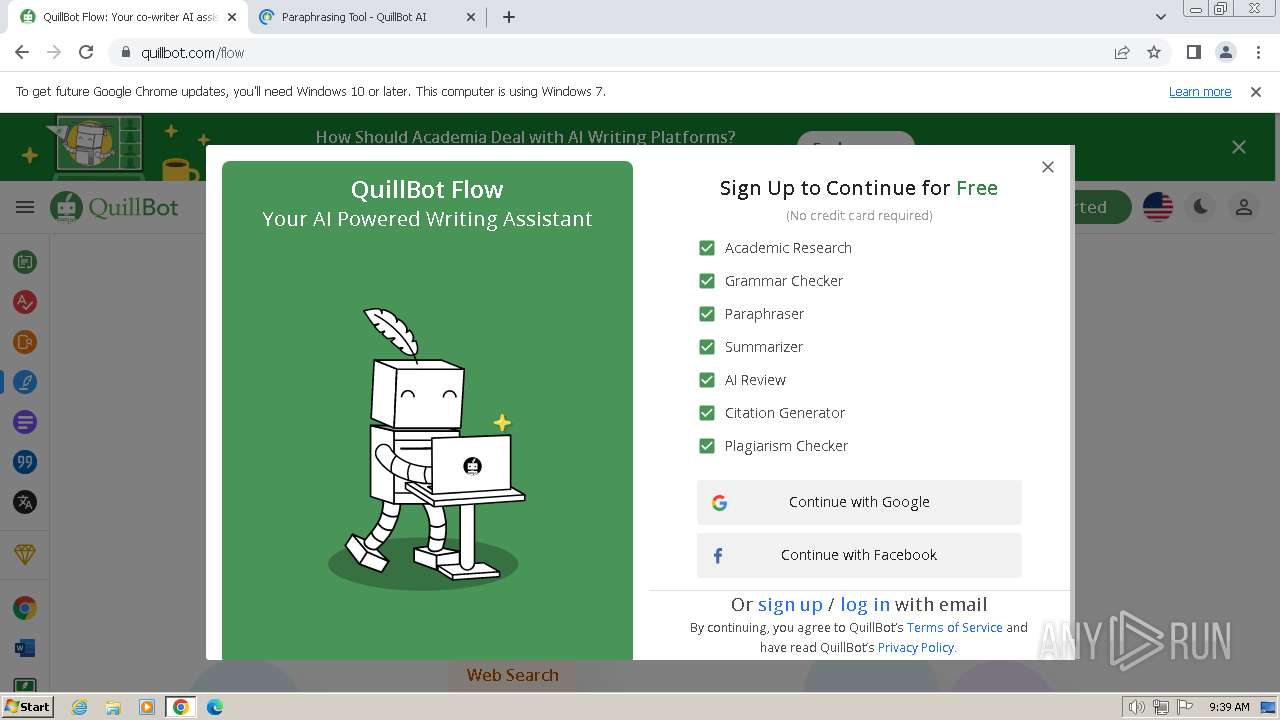Open the Chrome extension sidebar icon

25,608
